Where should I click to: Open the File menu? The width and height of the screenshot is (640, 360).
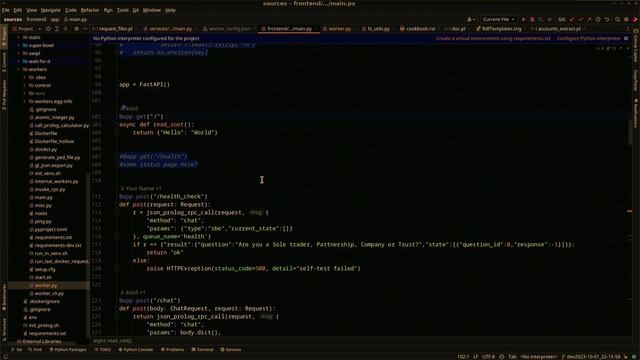pos(5,10)
